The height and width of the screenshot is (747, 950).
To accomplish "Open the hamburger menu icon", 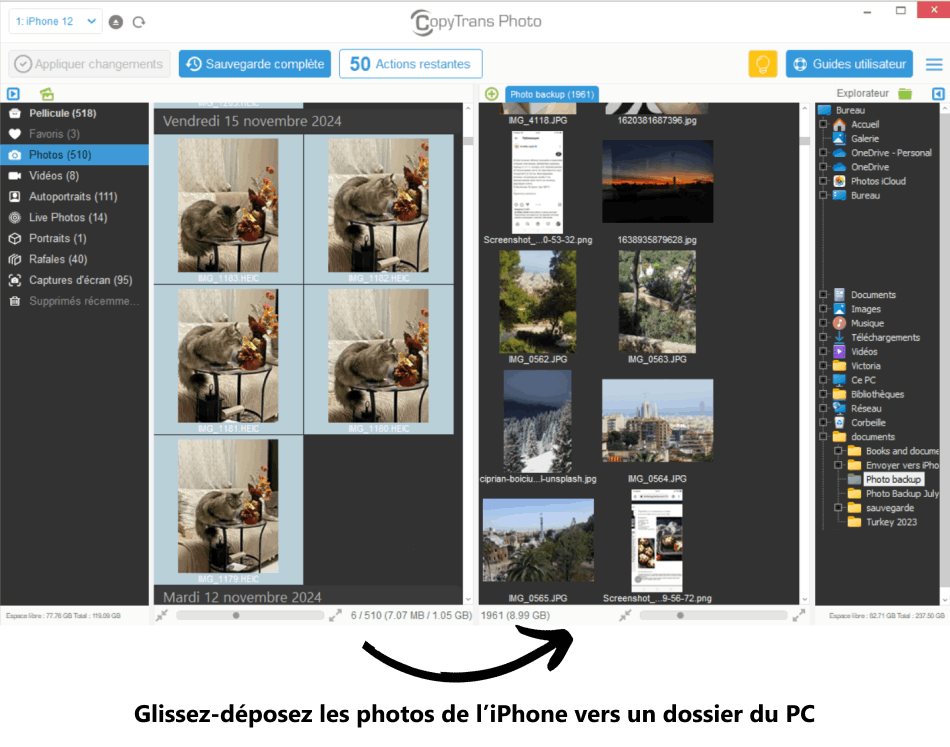I will click(934, 64).
